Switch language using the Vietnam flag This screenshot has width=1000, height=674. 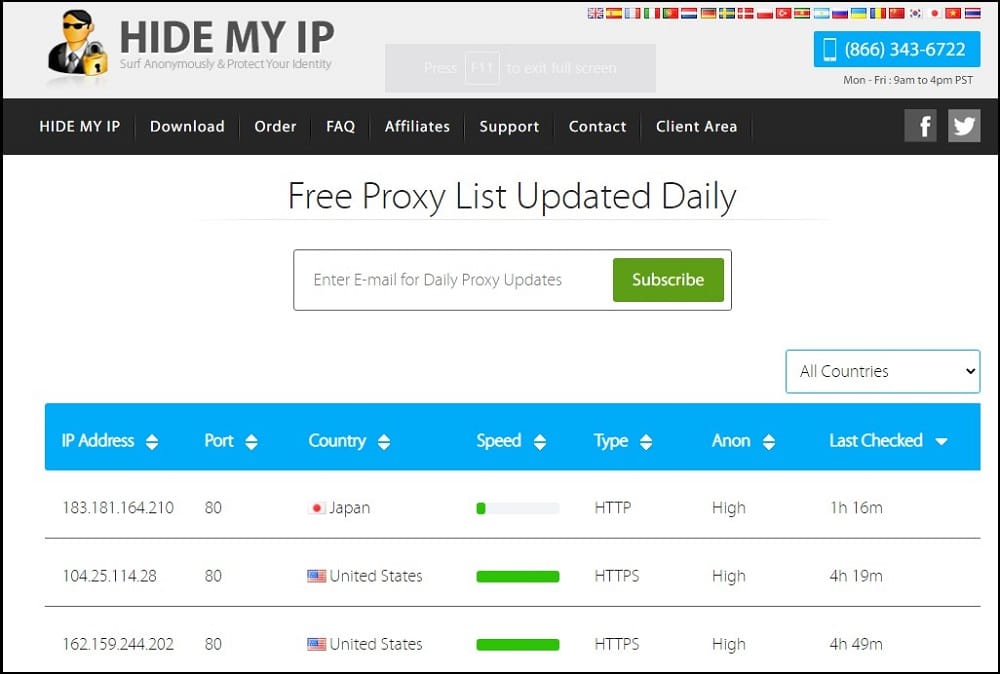pyautogui.click(x=953, y=13)
